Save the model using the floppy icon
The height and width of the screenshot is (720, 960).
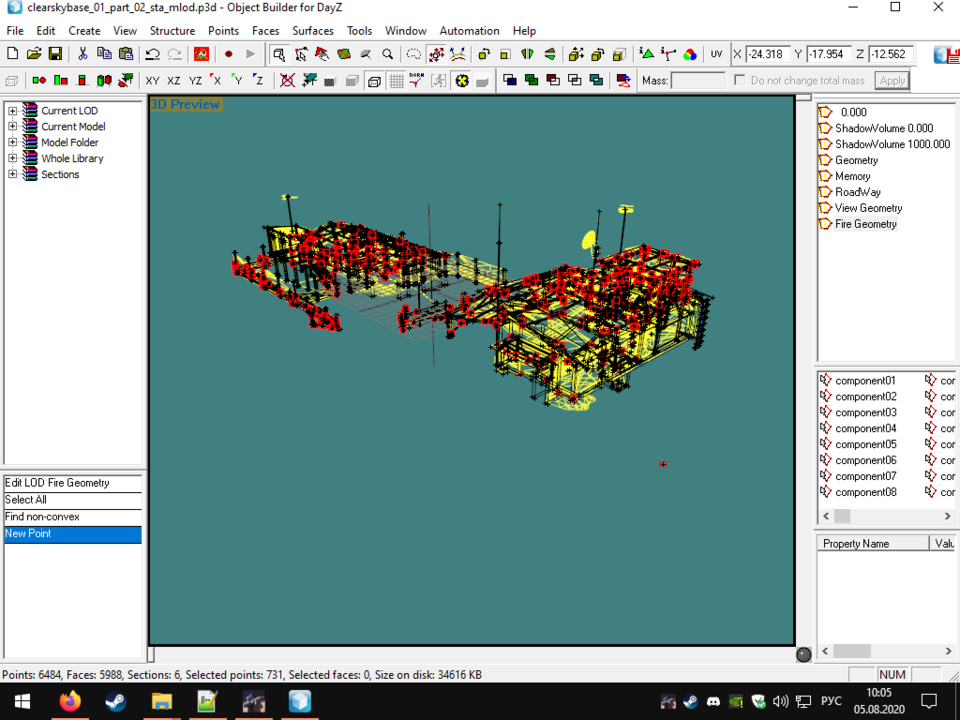point(55,54)
